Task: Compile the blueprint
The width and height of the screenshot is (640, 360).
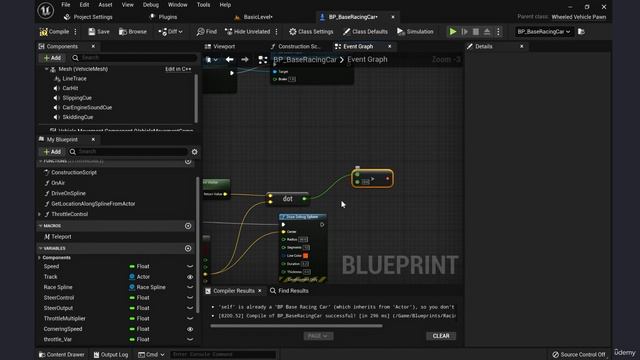Action: pos(54,31)
